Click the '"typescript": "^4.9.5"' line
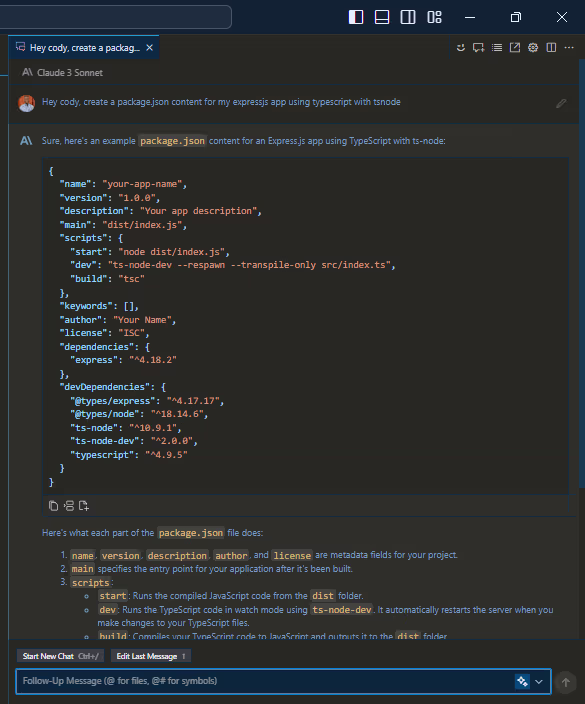 coord(128,454)
